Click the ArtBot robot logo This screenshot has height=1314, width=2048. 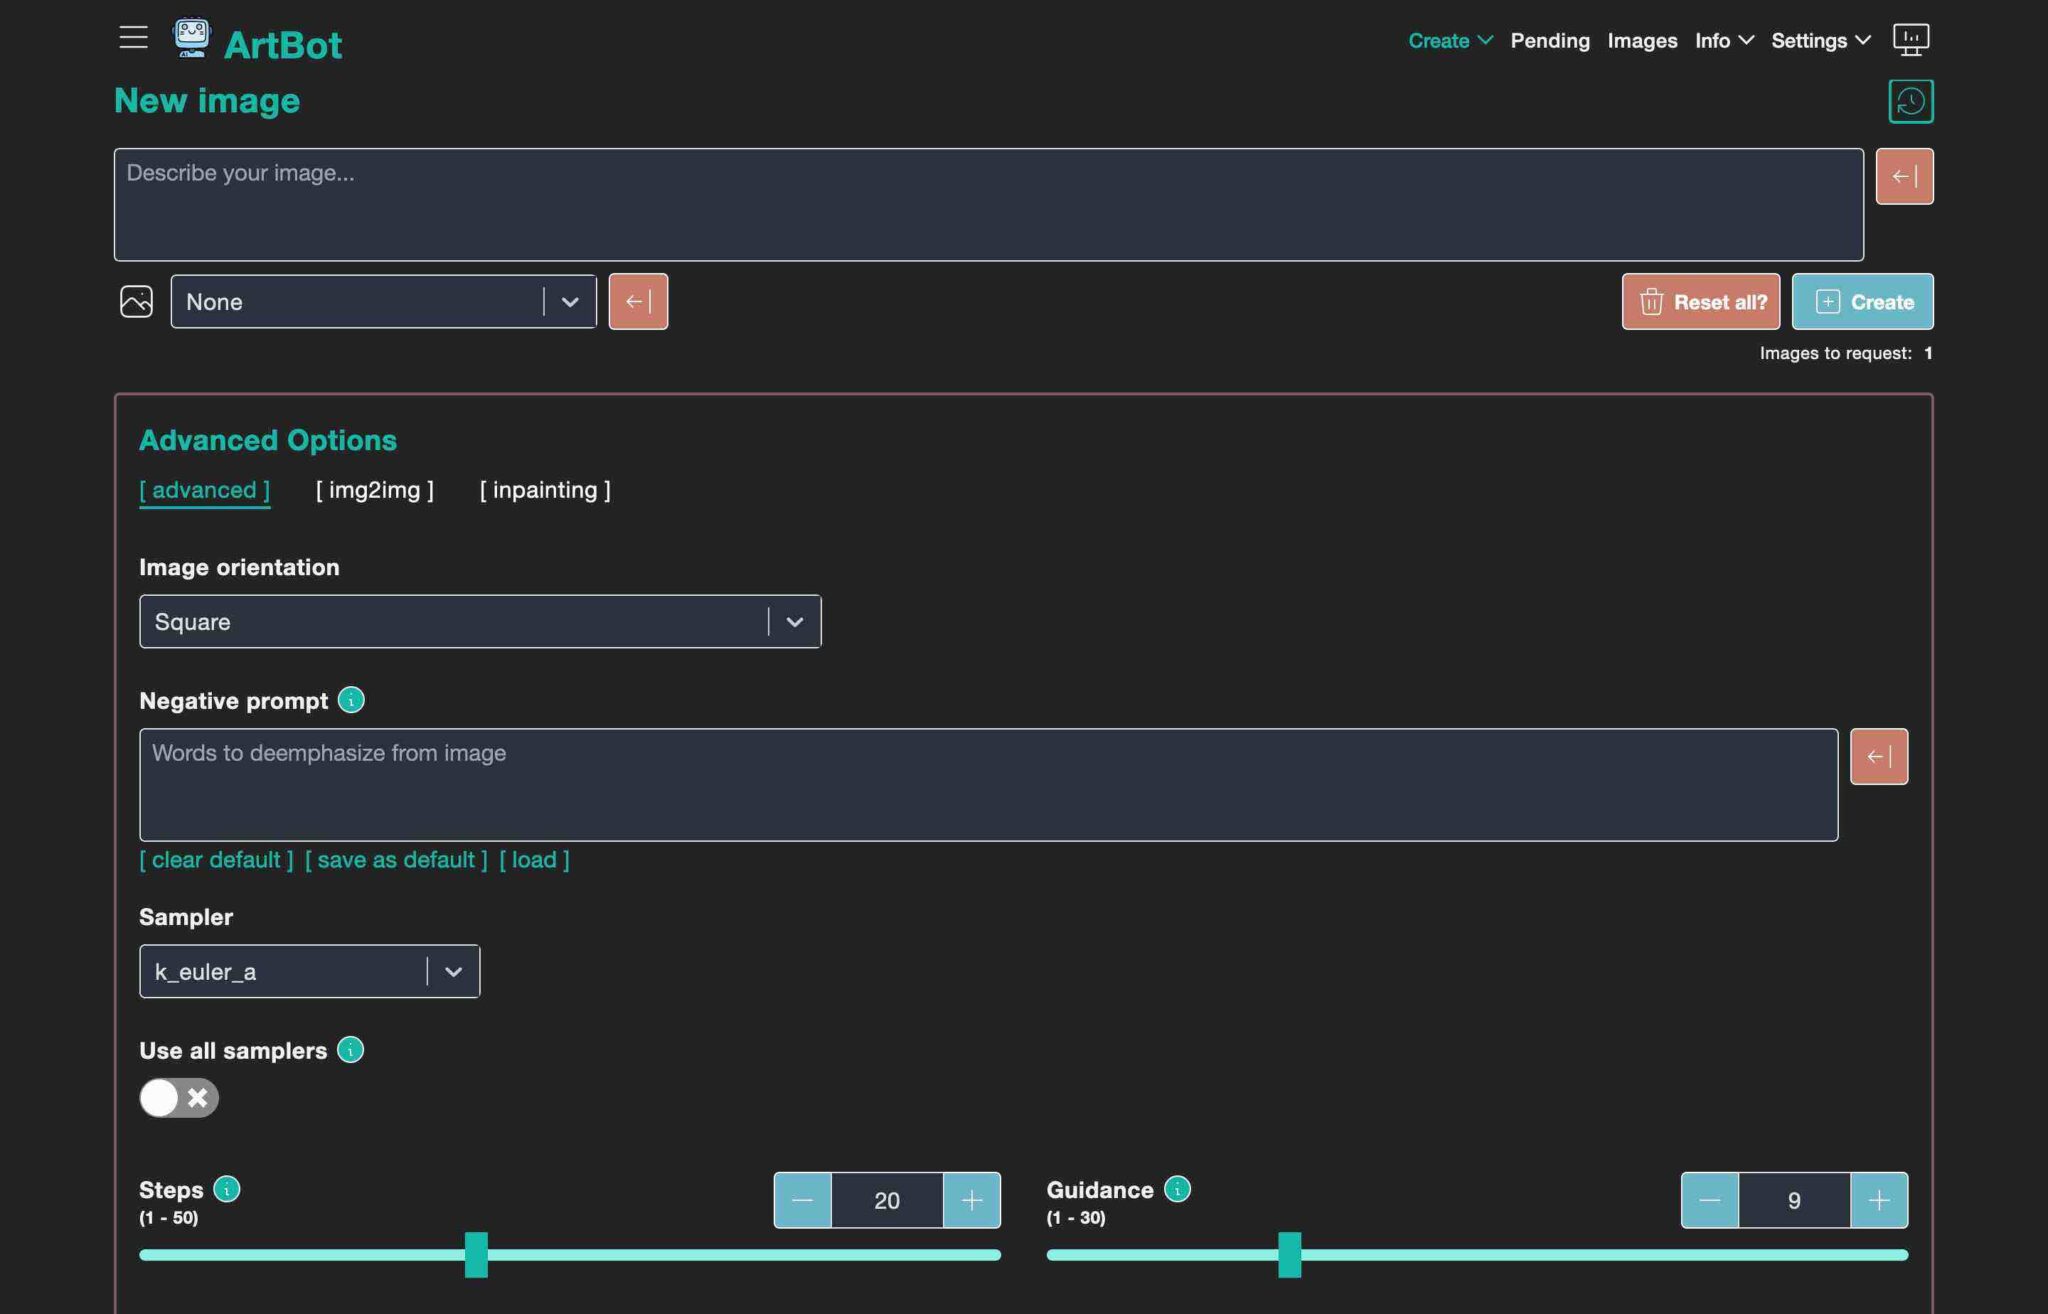[x=191, y=39]
